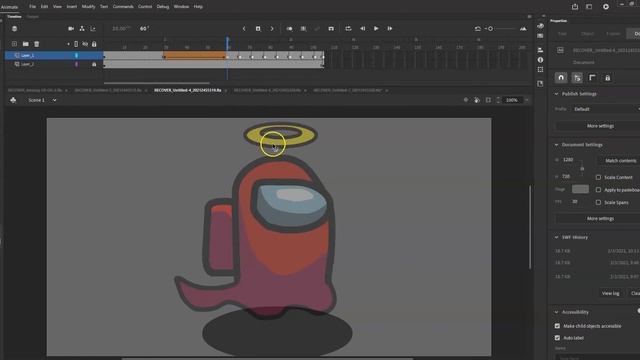Insert keyframe button in timeline

point(258,29)
